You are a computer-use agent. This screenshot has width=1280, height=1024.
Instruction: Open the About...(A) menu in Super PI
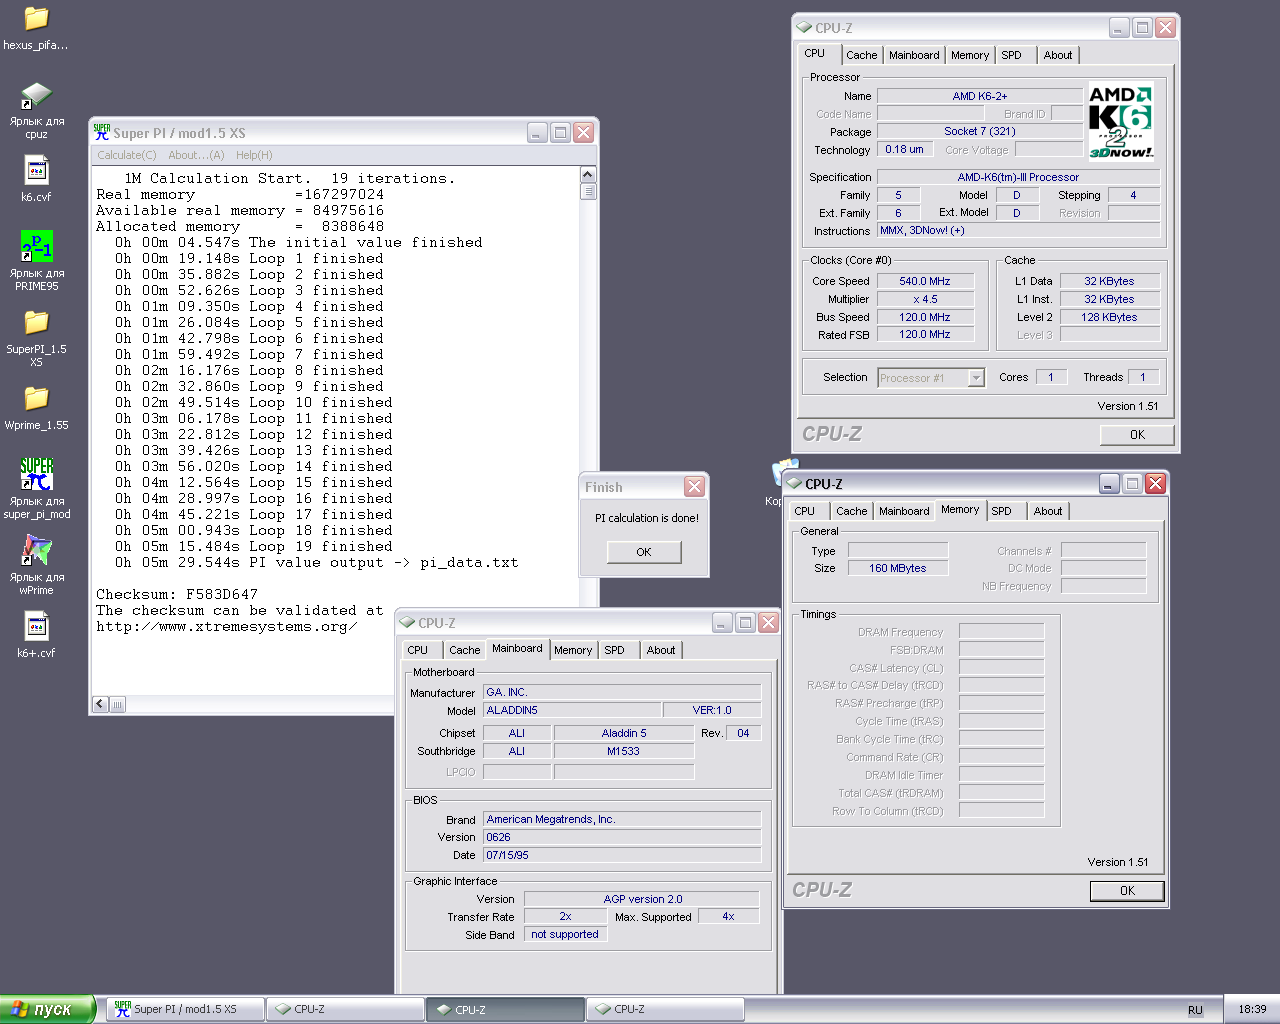tap(196, 155)
